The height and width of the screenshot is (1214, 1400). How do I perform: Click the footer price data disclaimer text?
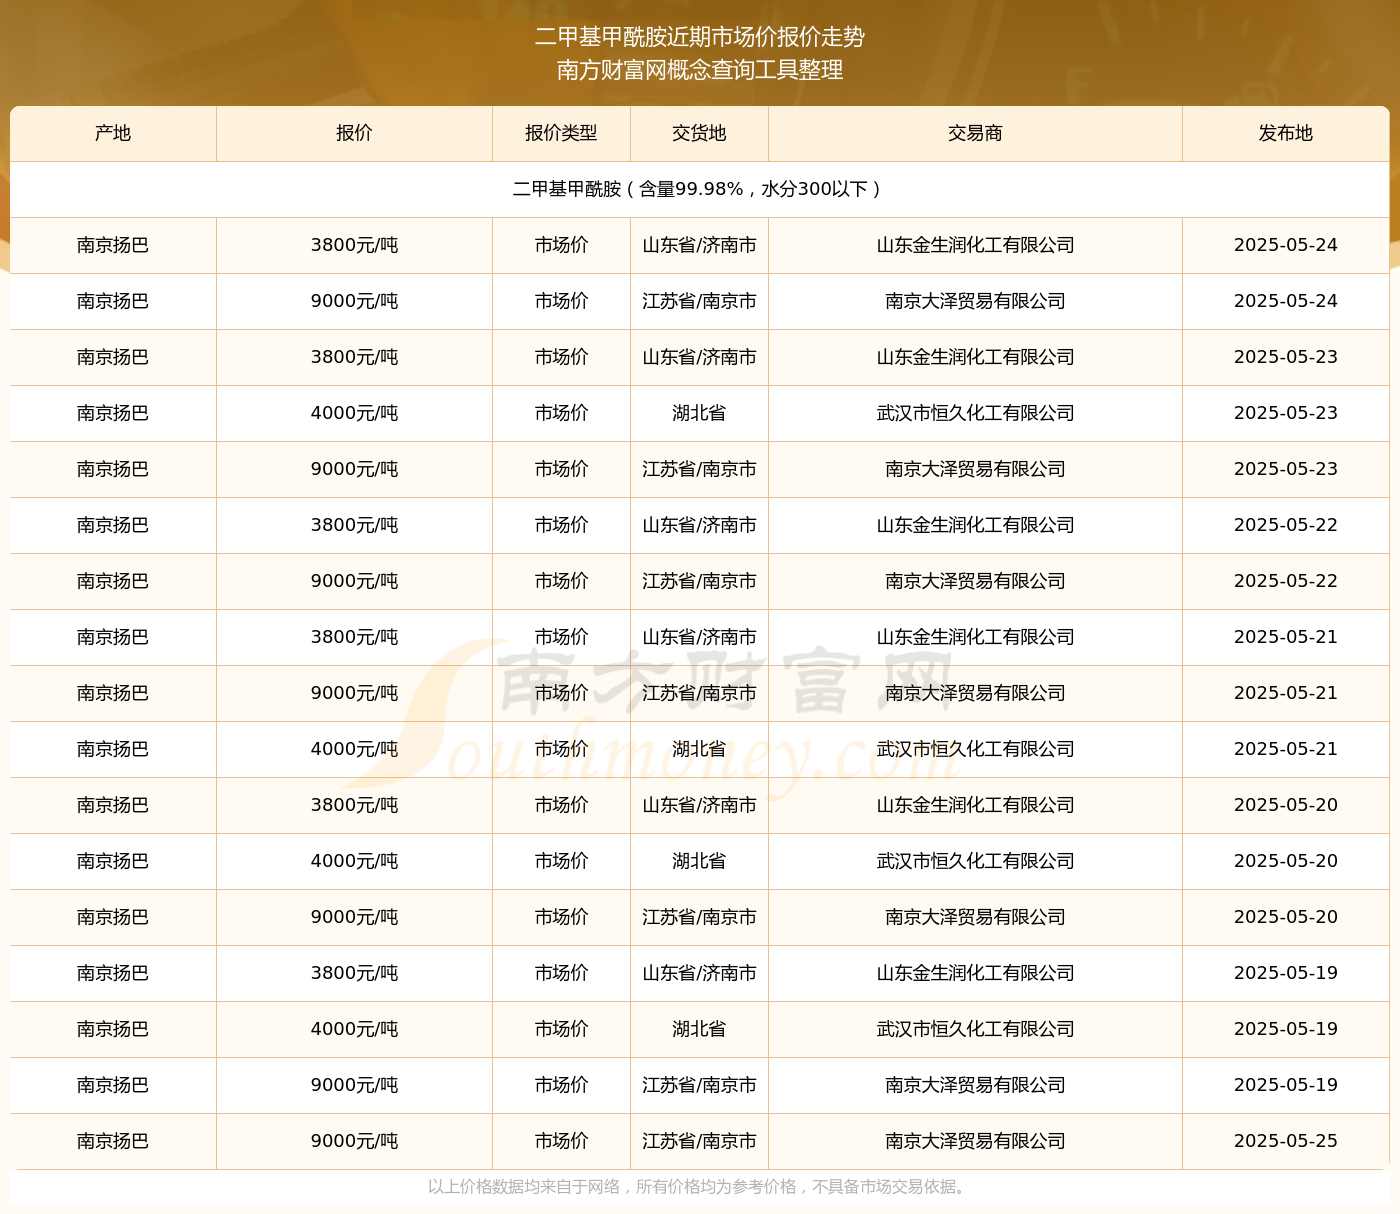pos(699,1187)
